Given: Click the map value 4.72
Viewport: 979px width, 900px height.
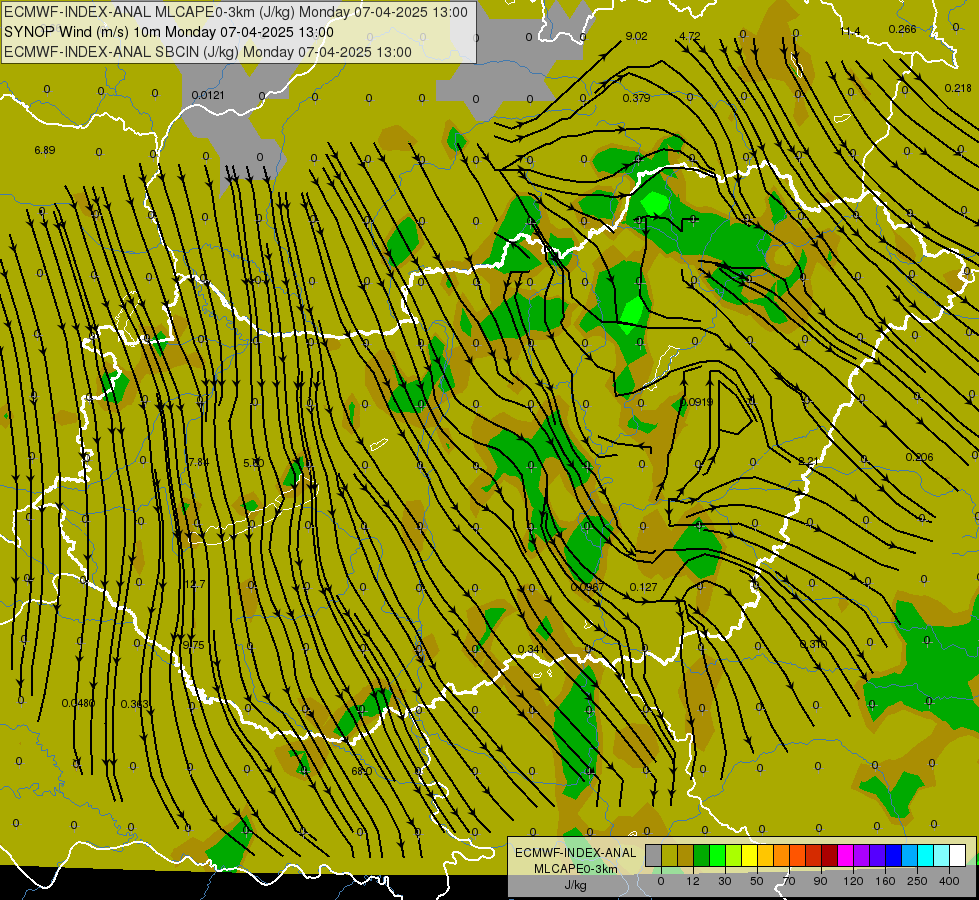Looking at the screenshot, I should [690, 36].
